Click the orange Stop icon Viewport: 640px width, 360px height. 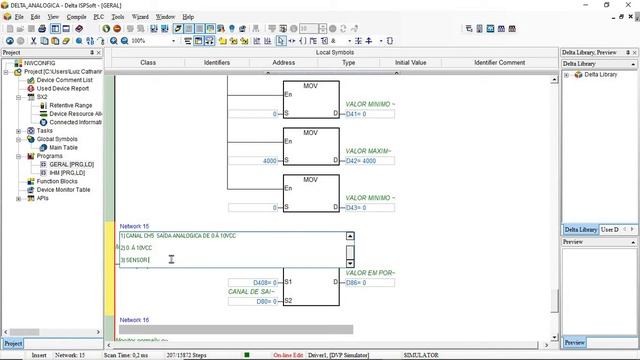tap(117, 29)
